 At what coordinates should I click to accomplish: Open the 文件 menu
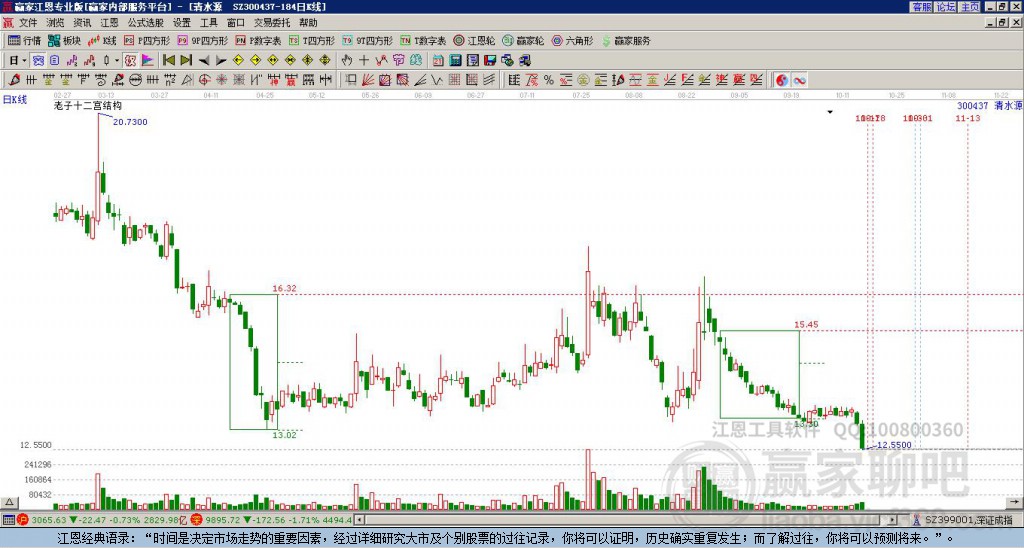pyautogui.click(x=28, y=23)
